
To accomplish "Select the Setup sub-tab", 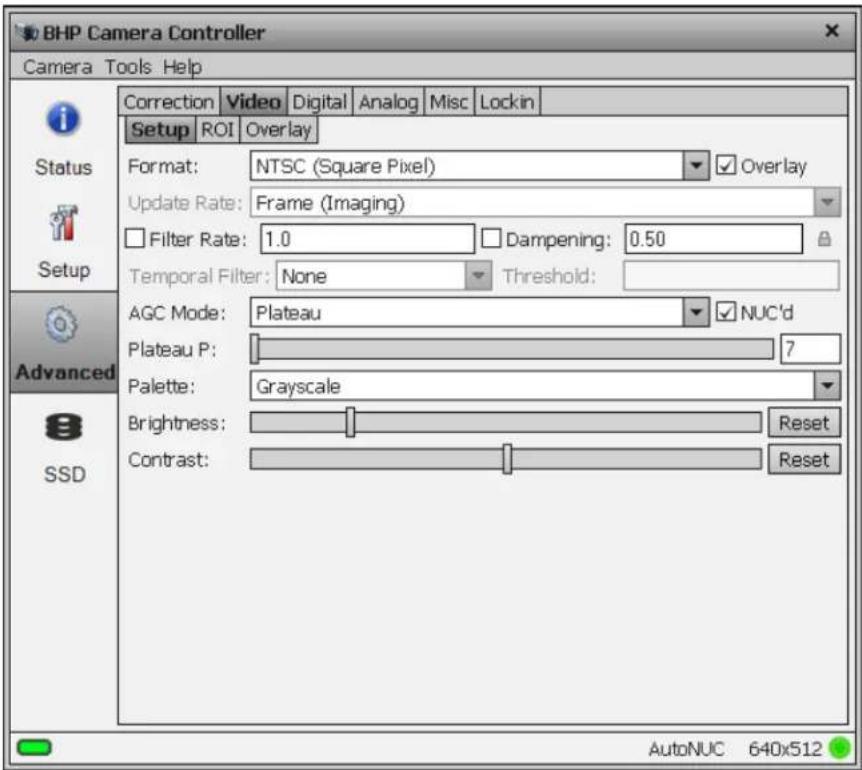I will coord(160,130).
